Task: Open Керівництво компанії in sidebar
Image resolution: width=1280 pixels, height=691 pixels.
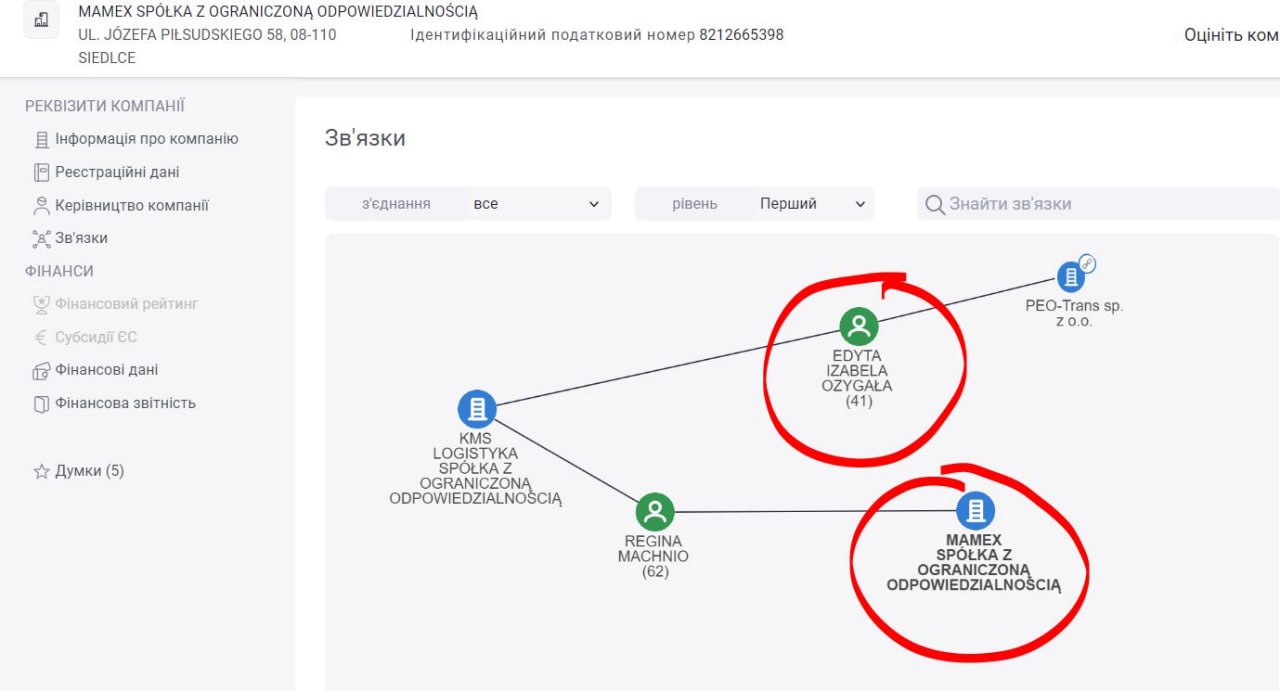Action: coord(131,205)
